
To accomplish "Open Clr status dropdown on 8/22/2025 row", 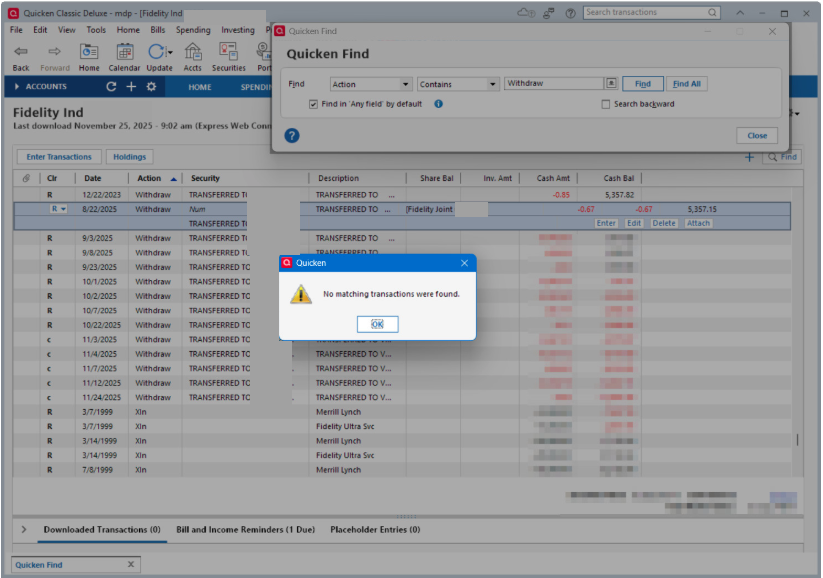I will coord(64,209).
